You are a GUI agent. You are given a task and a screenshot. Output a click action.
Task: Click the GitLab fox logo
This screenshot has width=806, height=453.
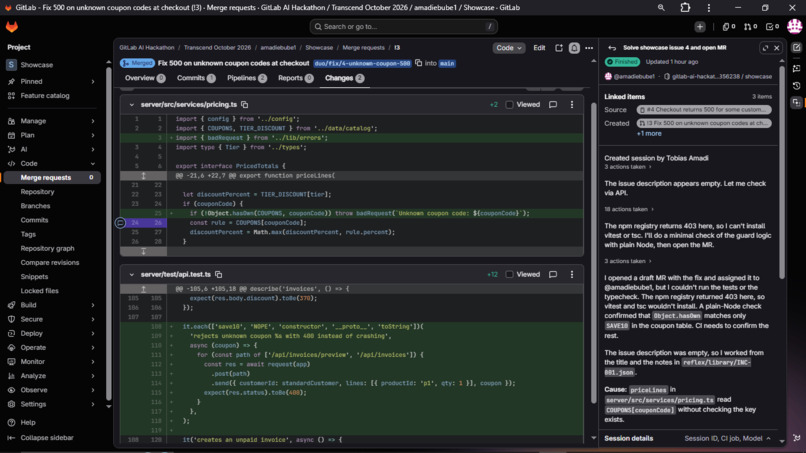coord(11,27)
